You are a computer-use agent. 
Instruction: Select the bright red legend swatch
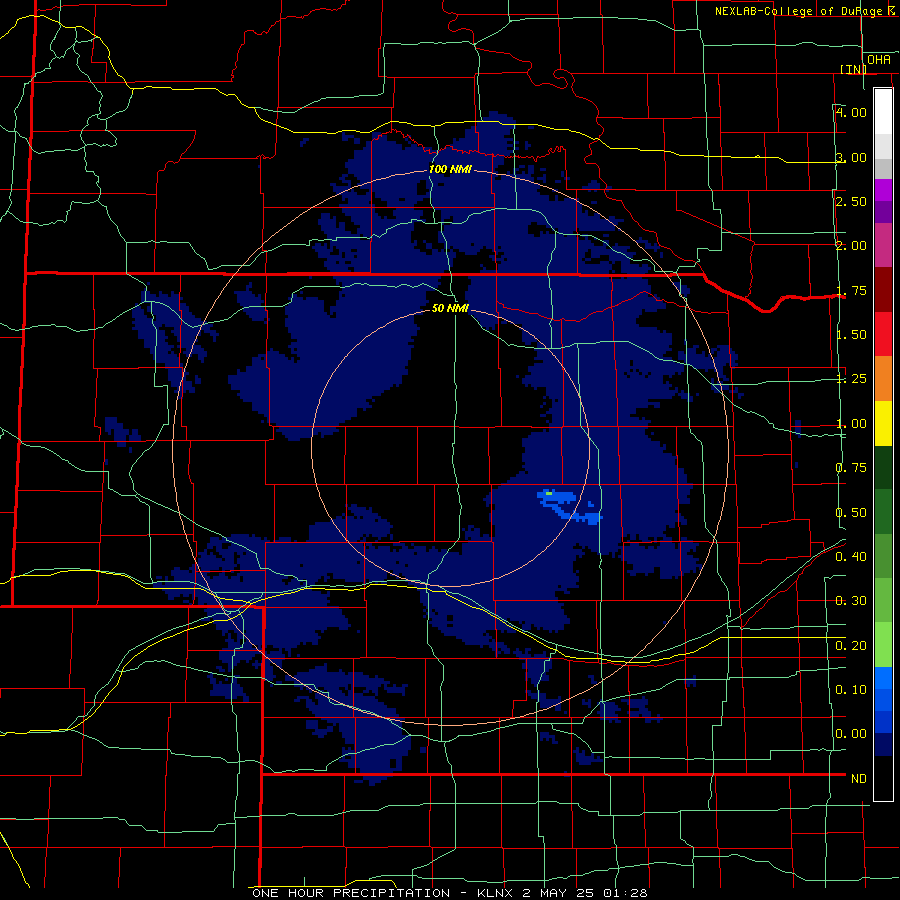coord(883,334)
